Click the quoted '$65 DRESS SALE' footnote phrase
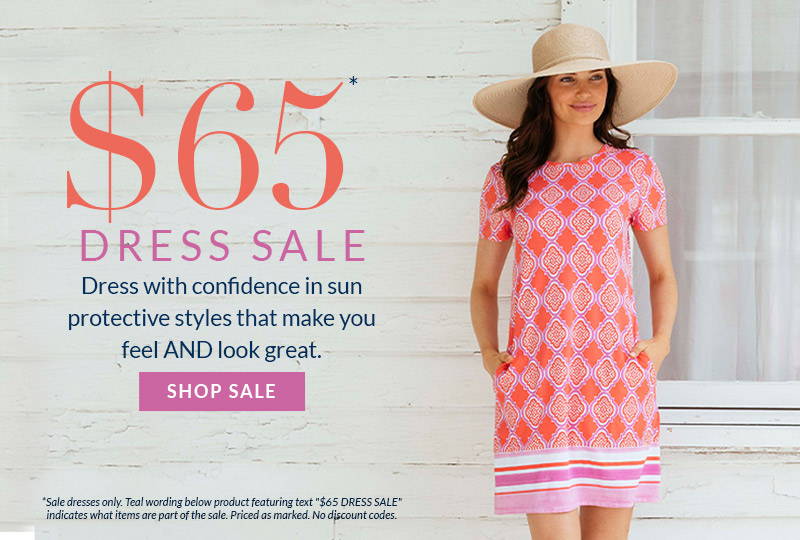 click(x=359, y=502)
